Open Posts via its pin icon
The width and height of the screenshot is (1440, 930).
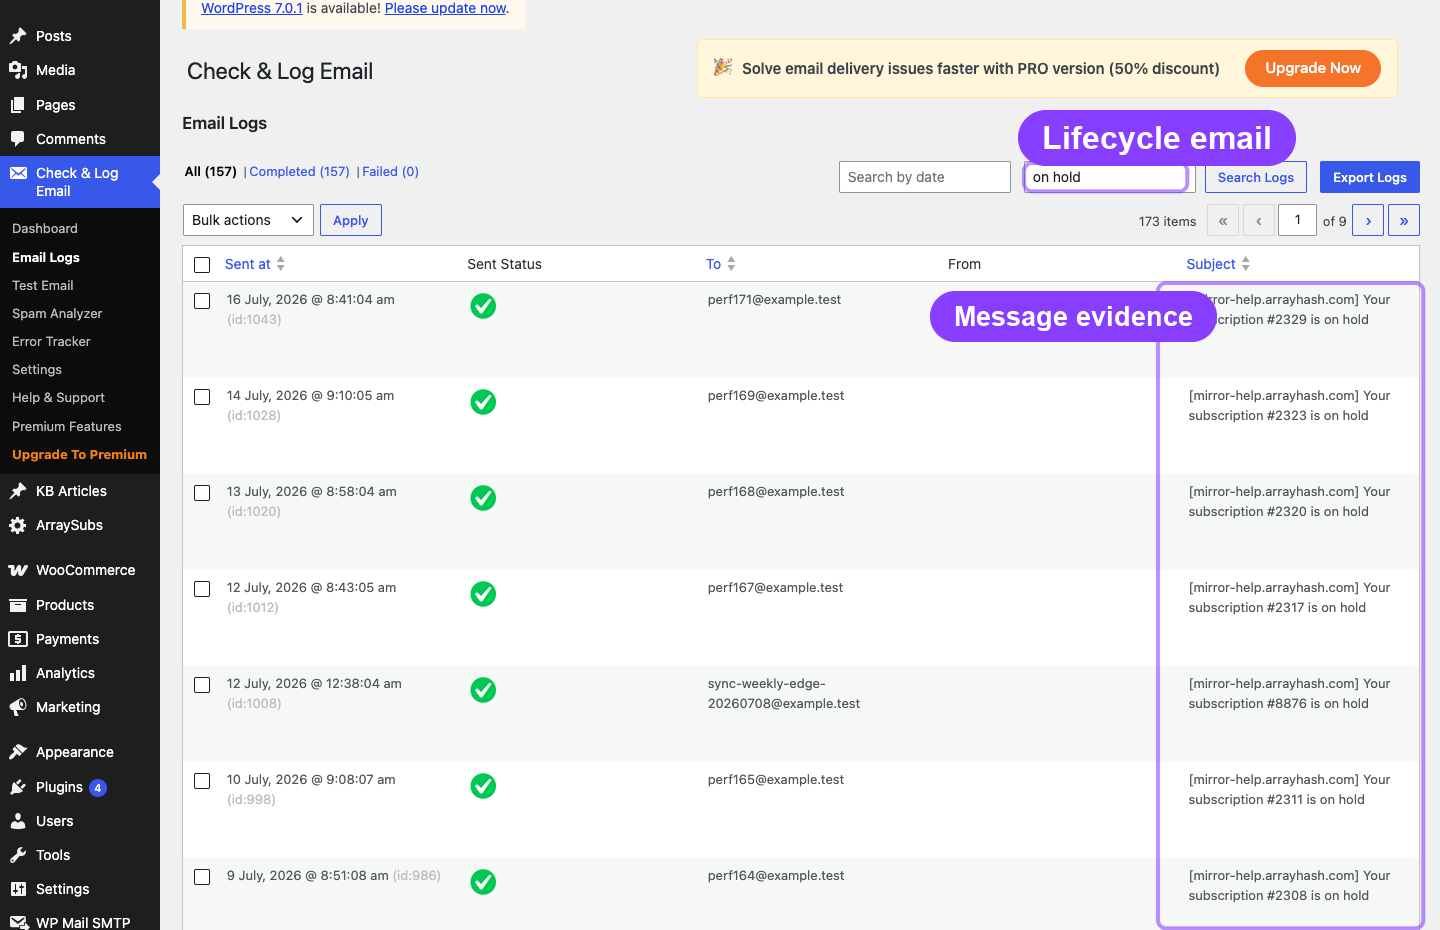point(18,36)
